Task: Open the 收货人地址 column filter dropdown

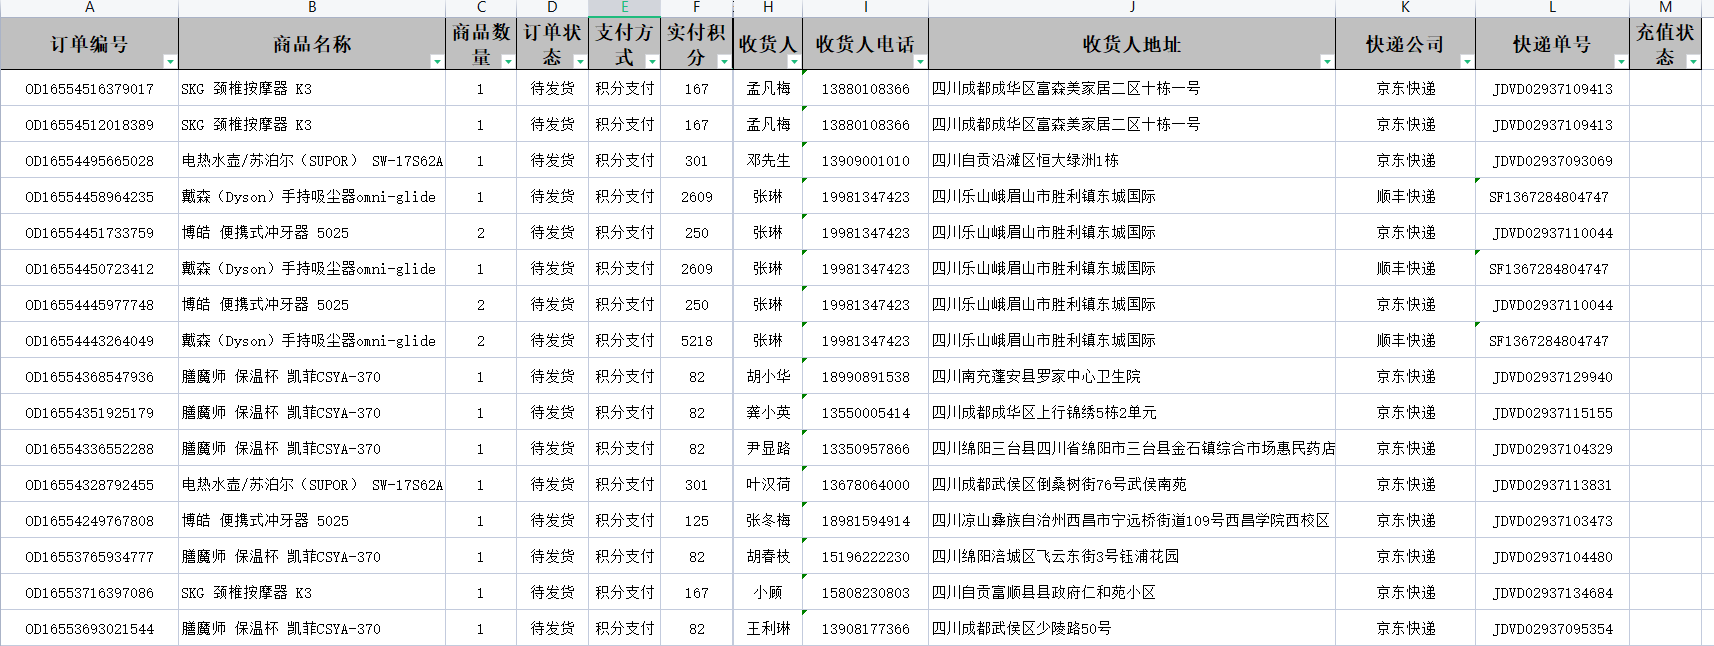Action: tap(1327, 61)
